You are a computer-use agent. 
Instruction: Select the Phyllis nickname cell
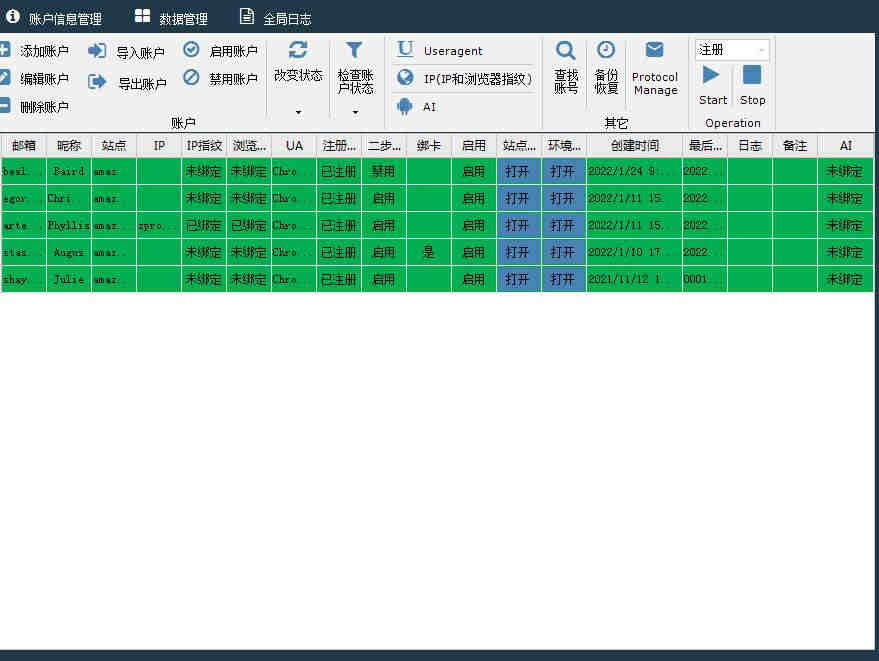[x=69, y=225]
